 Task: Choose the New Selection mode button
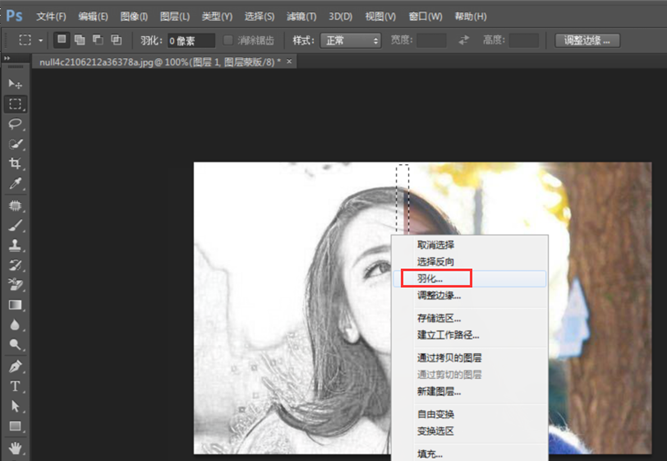pyautogui.click(x=62, y=40)
